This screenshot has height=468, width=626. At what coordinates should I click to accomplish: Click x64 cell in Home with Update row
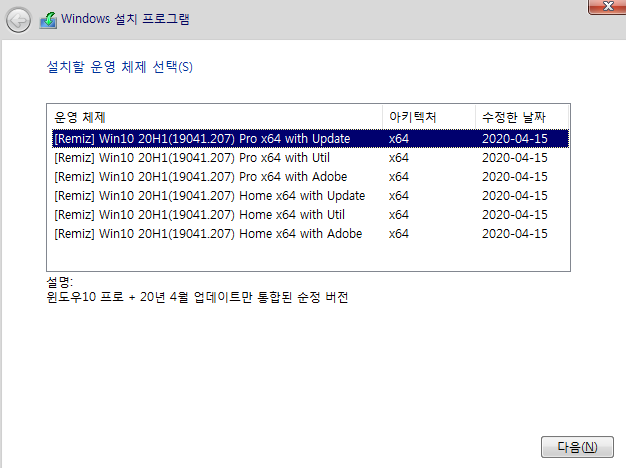[399, 196]
